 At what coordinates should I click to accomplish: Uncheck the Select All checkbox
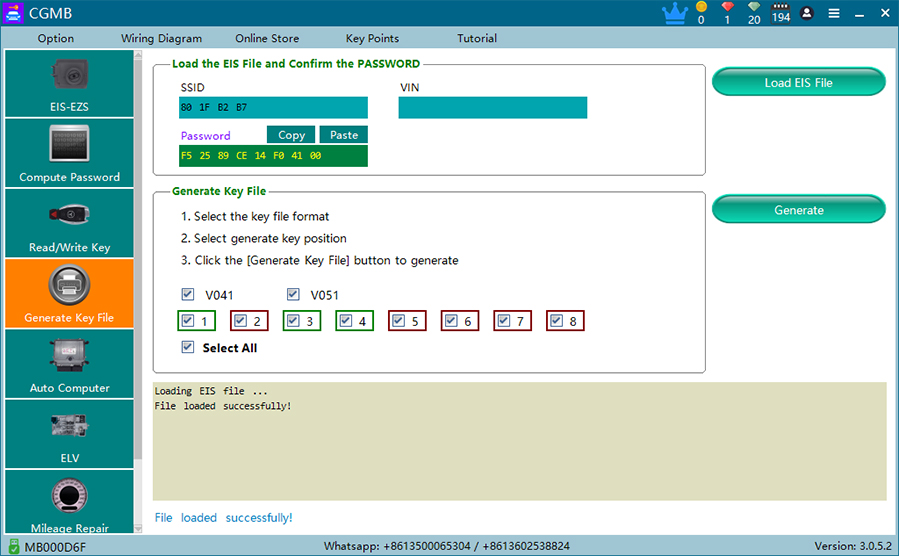[x=188, y=347]
